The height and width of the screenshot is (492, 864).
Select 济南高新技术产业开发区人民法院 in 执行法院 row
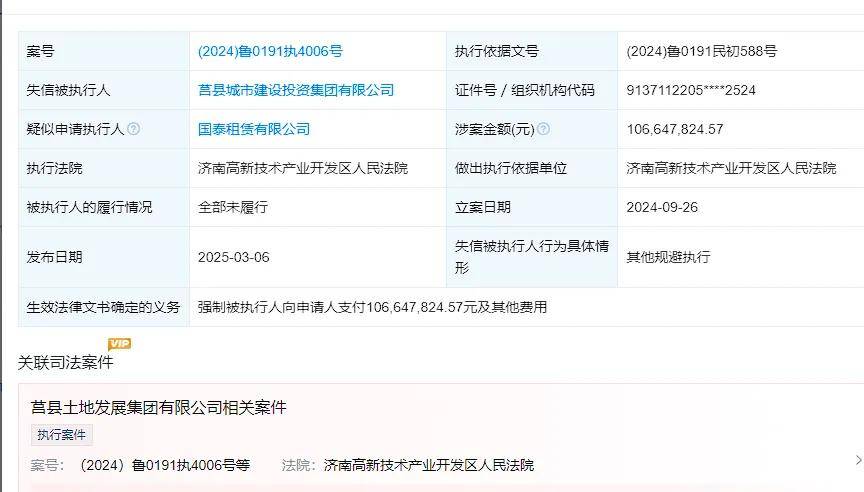(x=303, y=168)
